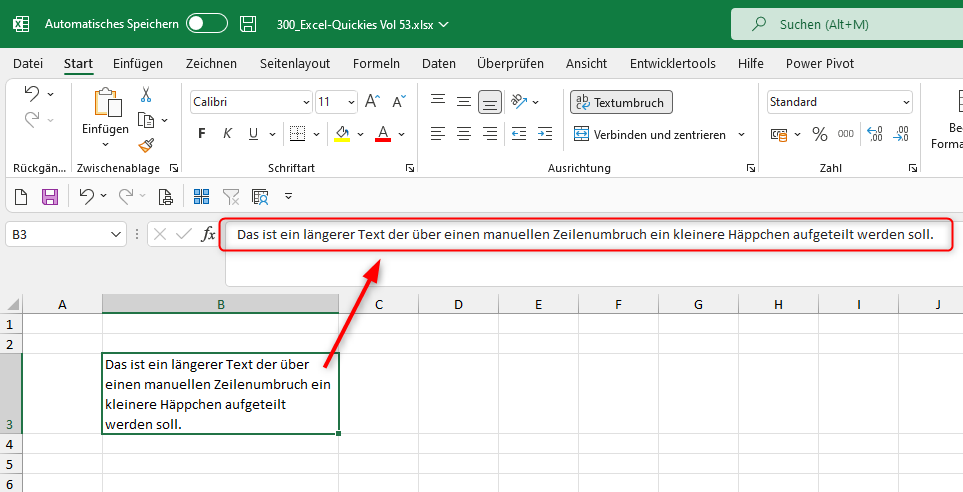Image resolution: width=963 pixels, height=492 pixels.
Task: Click the scissors cut icon
Action: [x=146, y=94]
